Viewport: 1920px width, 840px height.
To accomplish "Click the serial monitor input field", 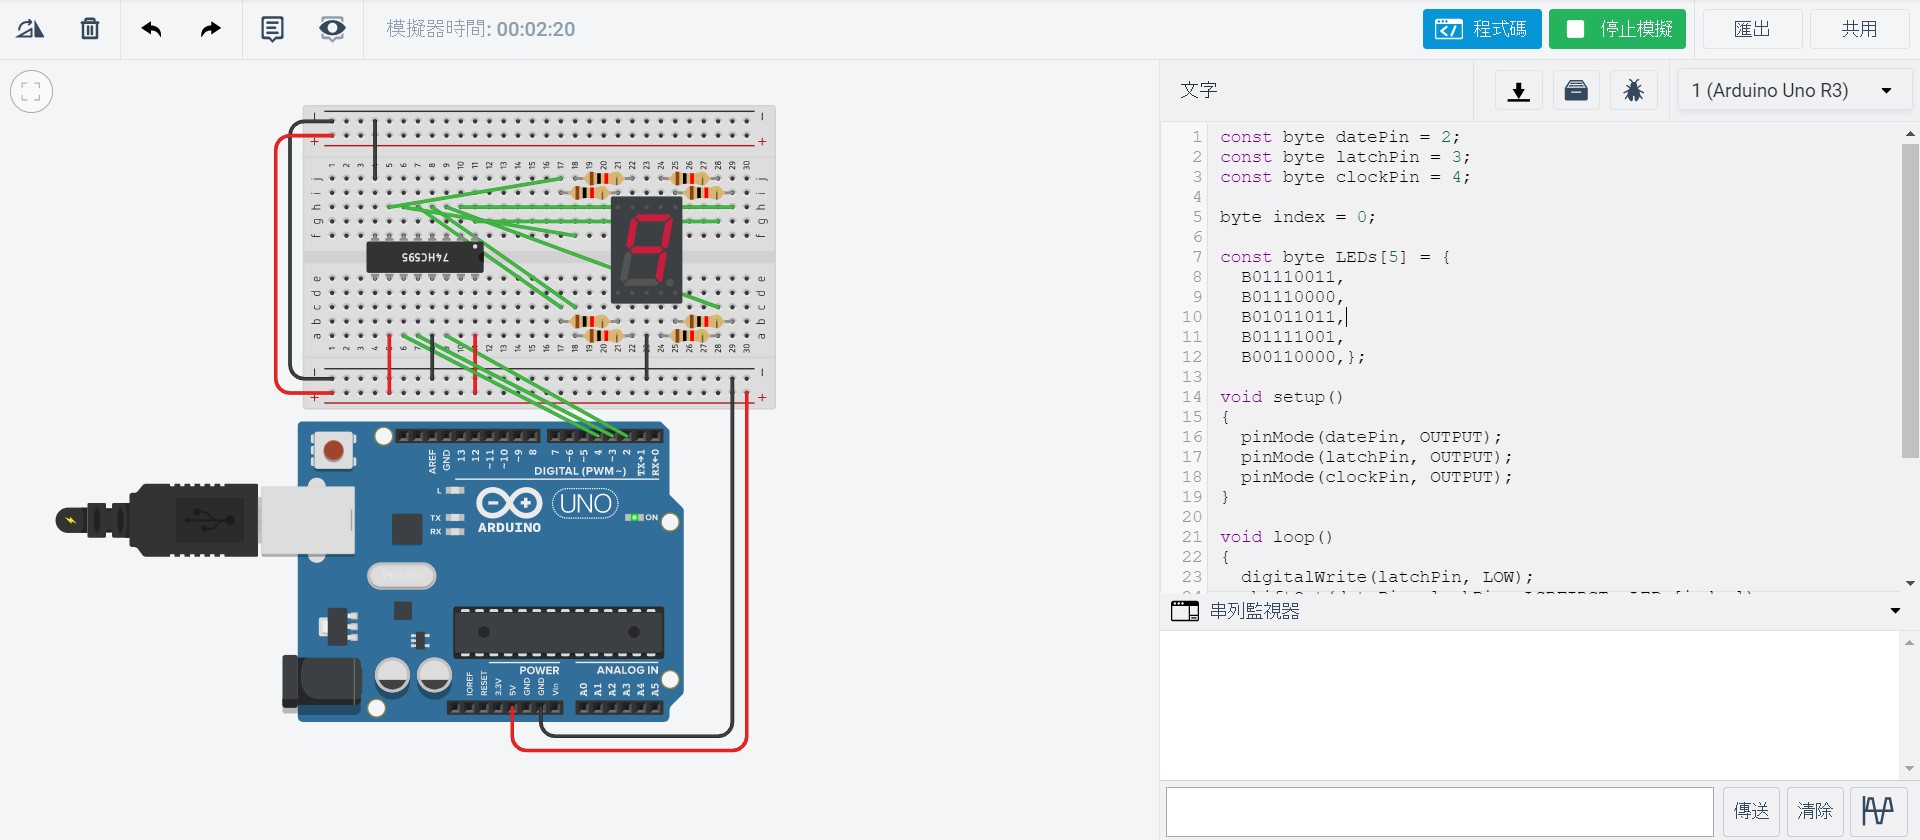I will (1440, 811).
